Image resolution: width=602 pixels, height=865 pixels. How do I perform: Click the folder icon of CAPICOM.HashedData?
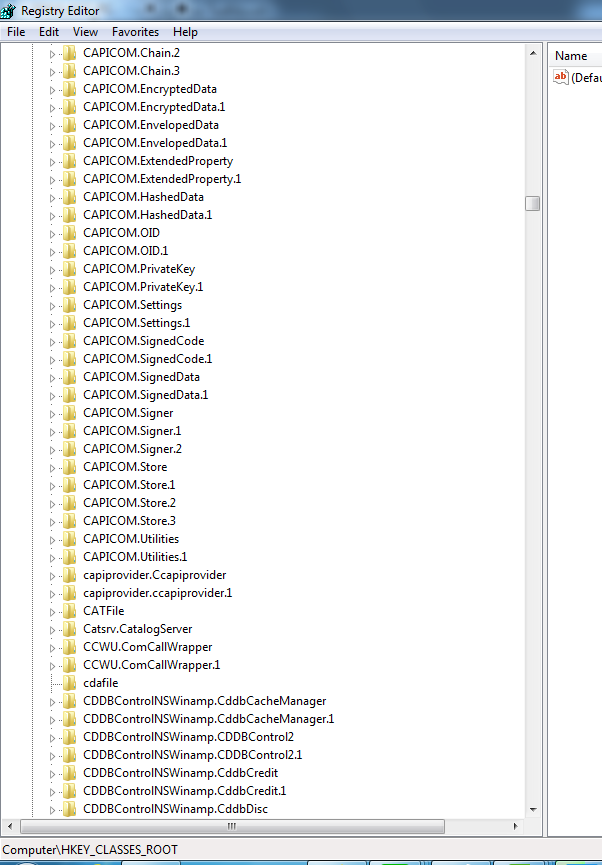click(69, 197)
